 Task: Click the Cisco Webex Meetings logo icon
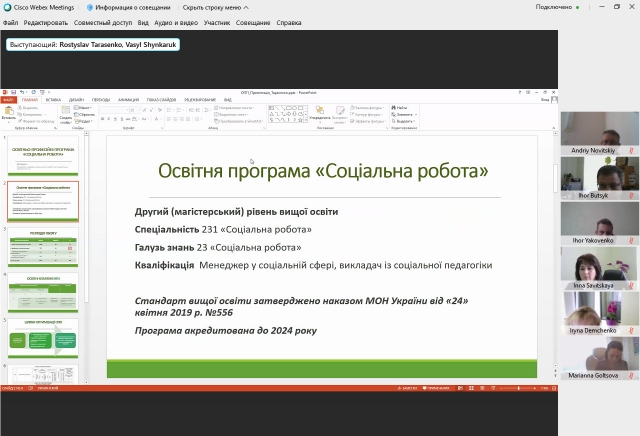click(x=6, y=7)
